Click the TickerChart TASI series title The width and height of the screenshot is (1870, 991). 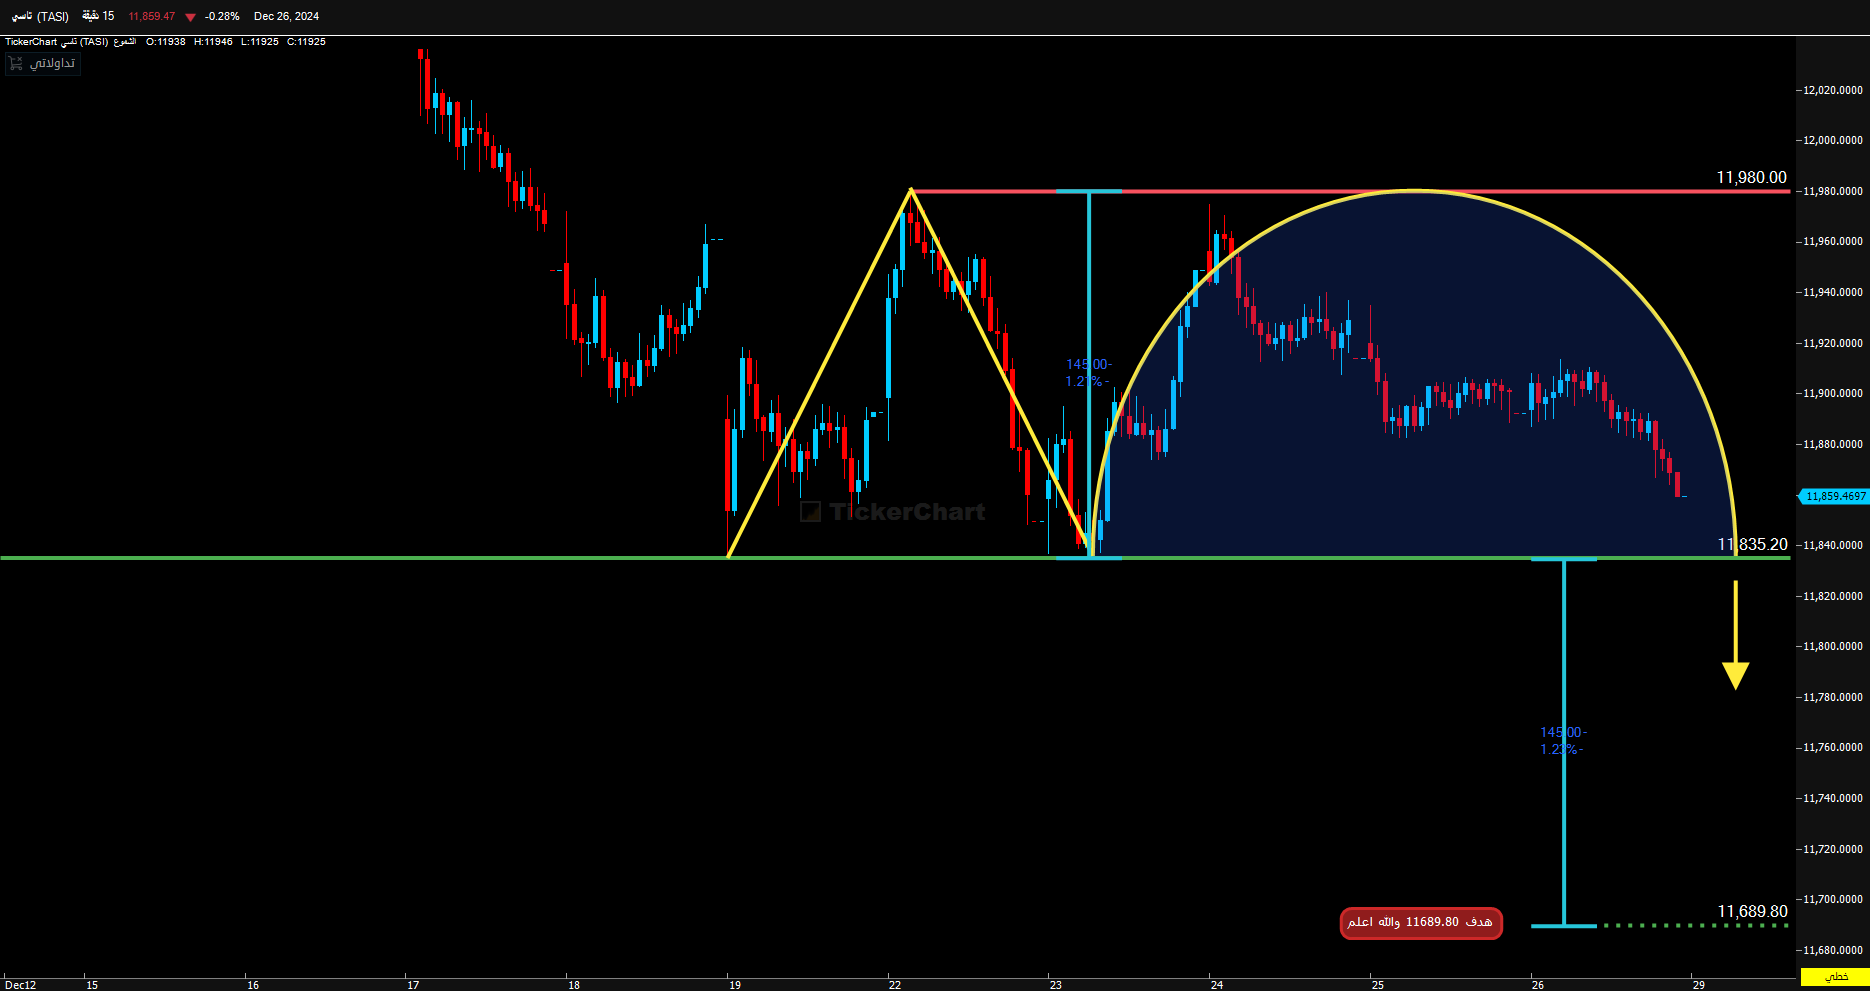(x=57, y=42)
